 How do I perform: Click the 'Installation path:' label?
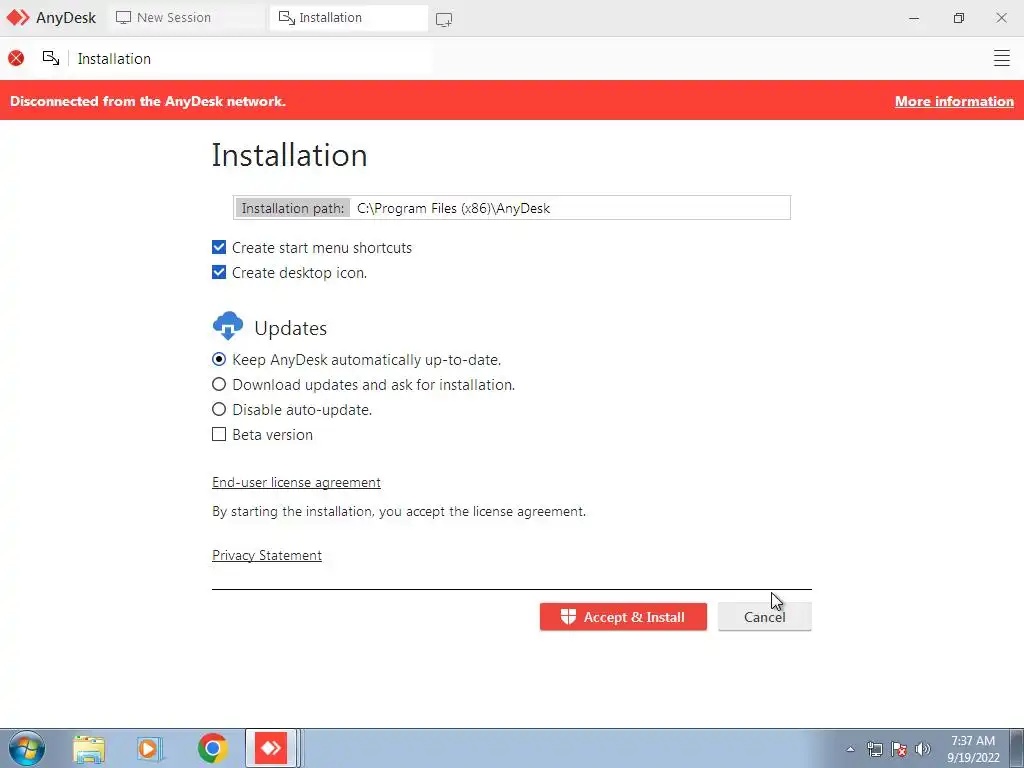pos(293,208)
